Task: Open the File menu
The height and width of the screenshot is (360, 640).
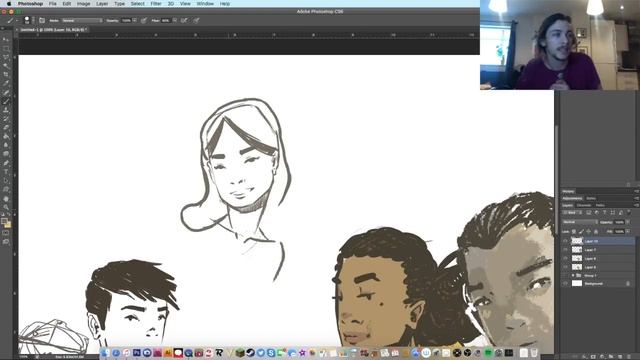Action: [x=53, y=3]
